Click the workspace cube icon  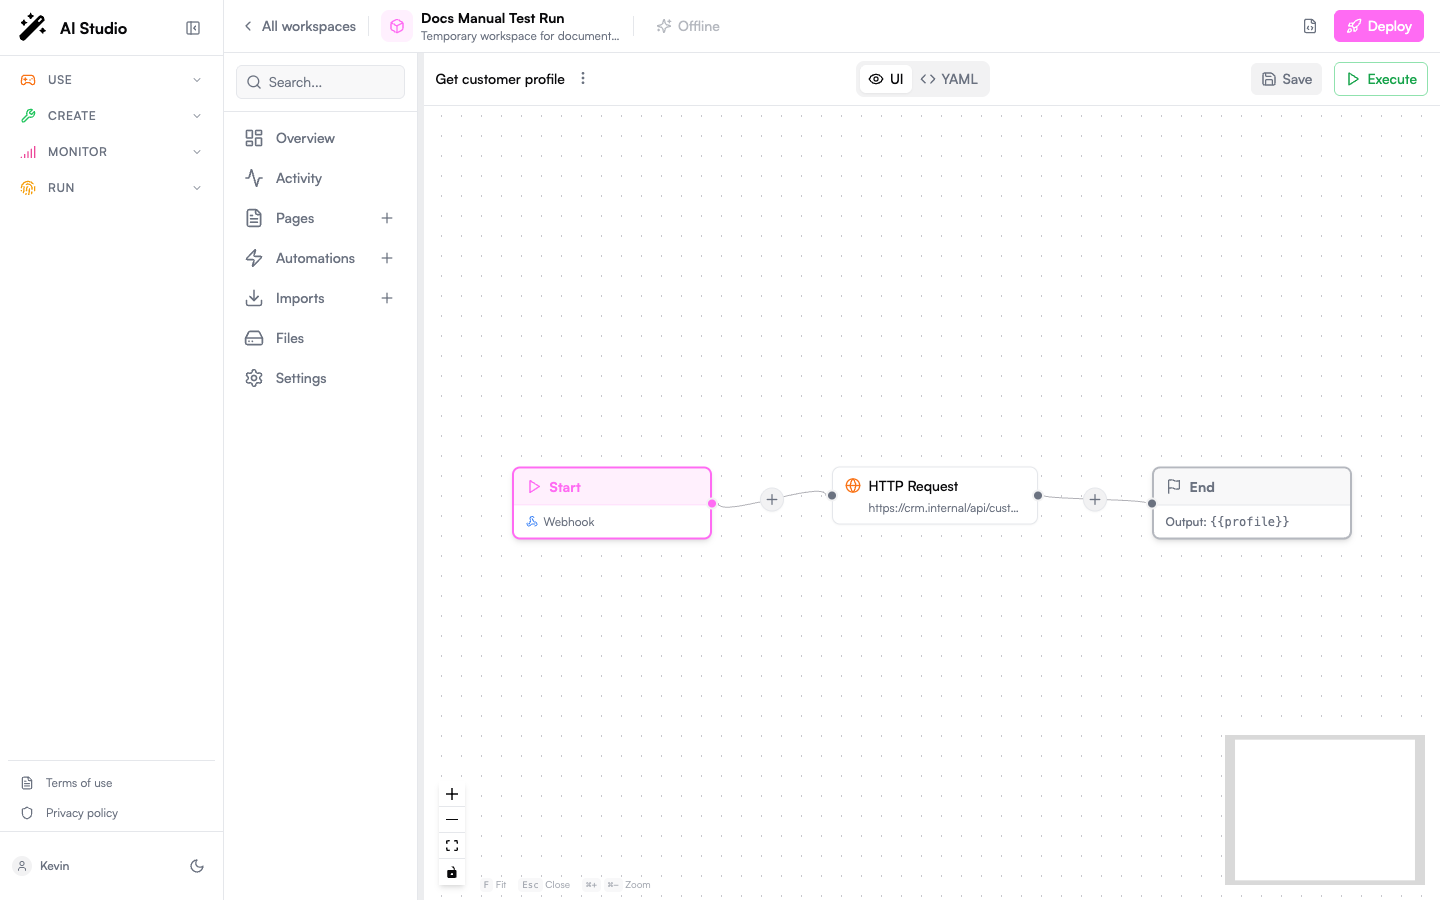tap(397, 26)
